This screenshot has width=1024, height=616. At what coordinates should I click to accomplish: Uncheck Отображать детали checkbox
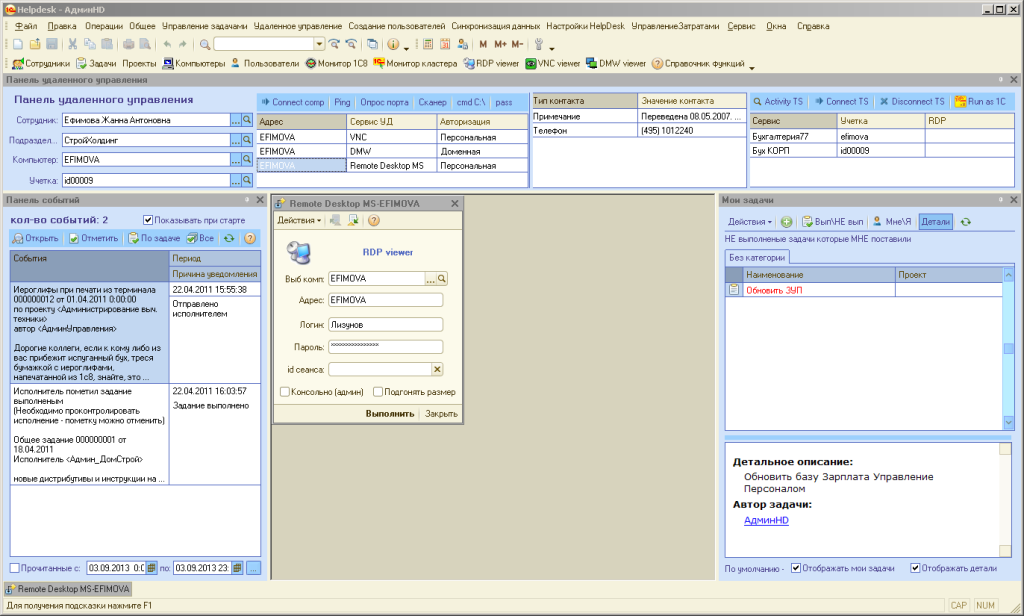pyautogui.click(x=915, y=569)
